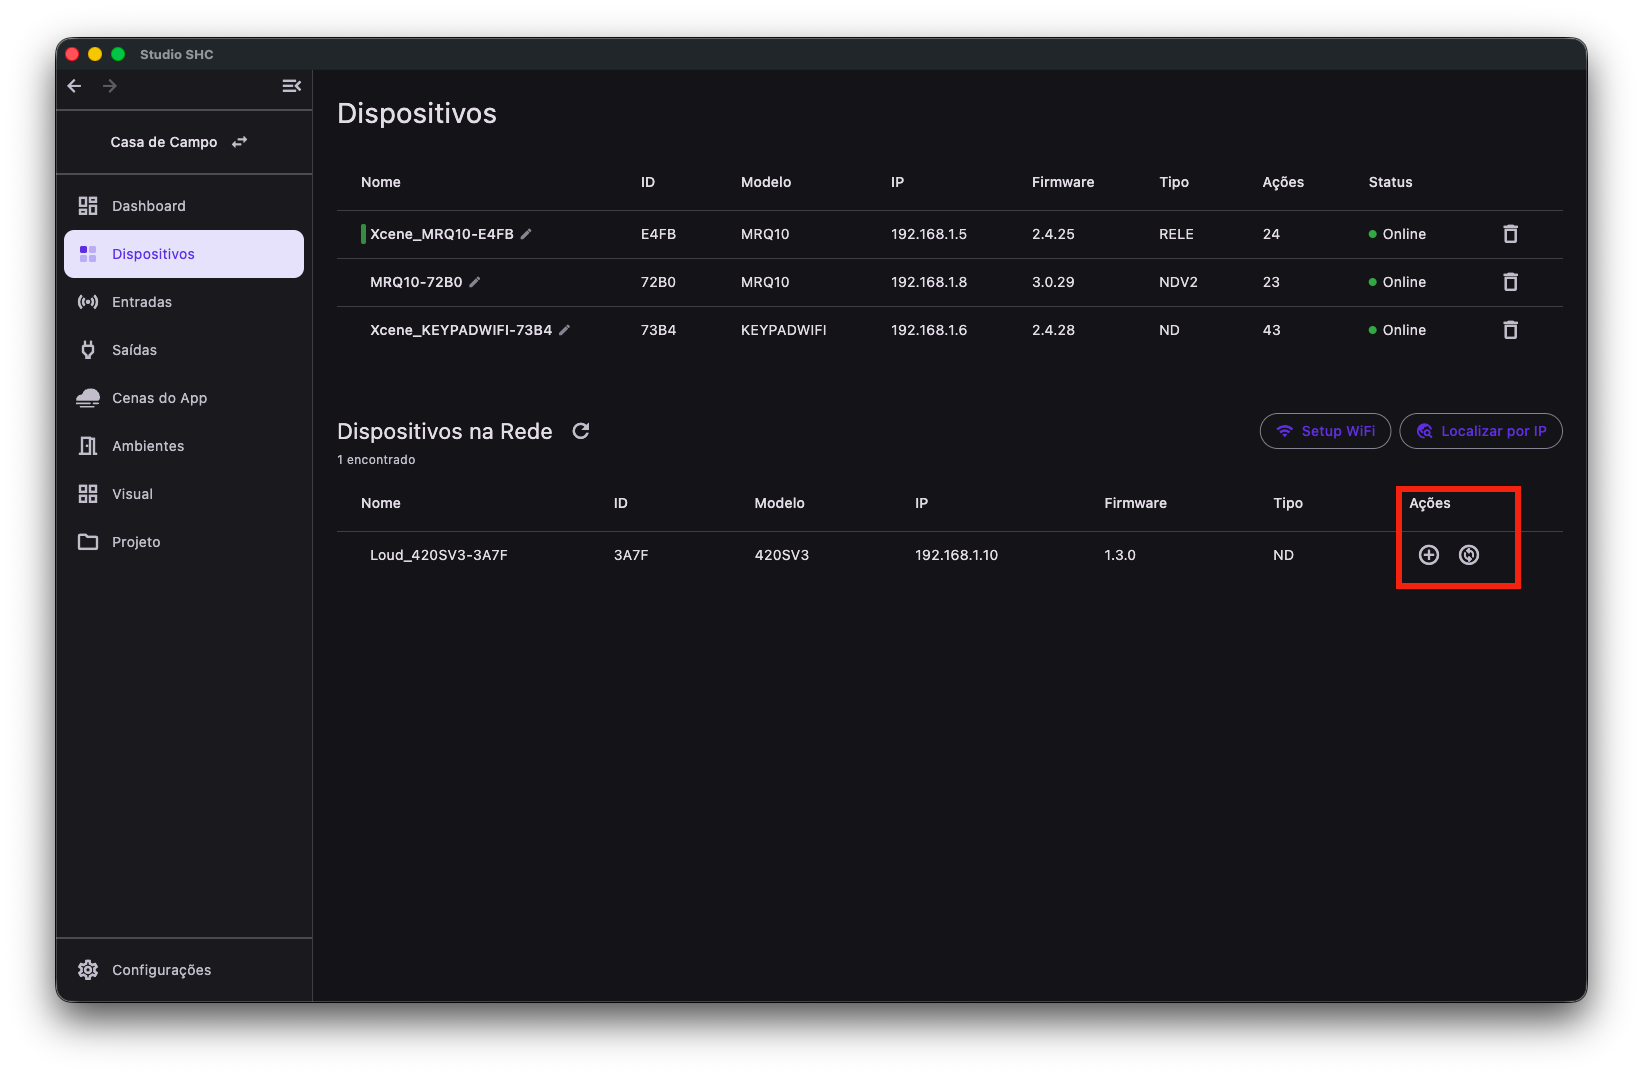
Task: Click the Setup WiFi button
Action: [x=1325, y=431]
